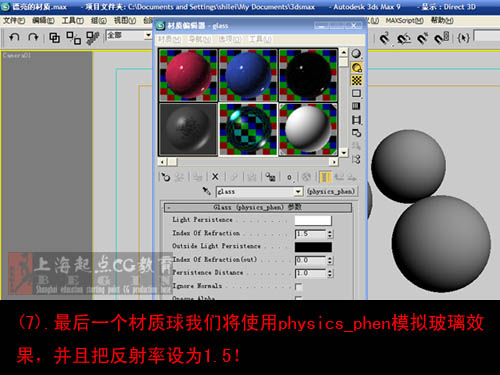Click the physics_phen material type button
This screenshot has width=500, height=375.
point(331,191)
